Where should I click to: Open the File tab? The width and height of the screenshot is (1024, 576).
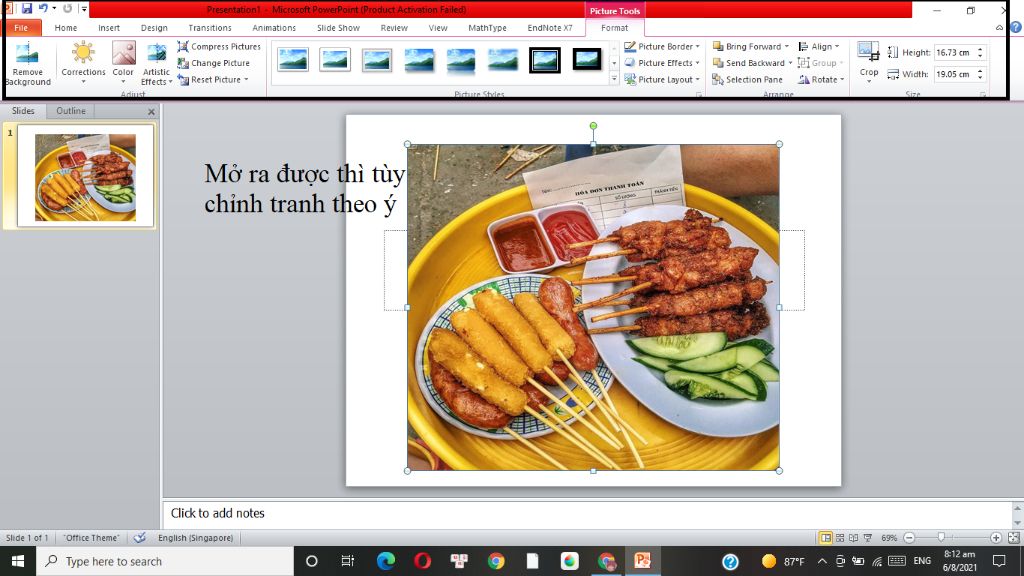click(21, 27)
